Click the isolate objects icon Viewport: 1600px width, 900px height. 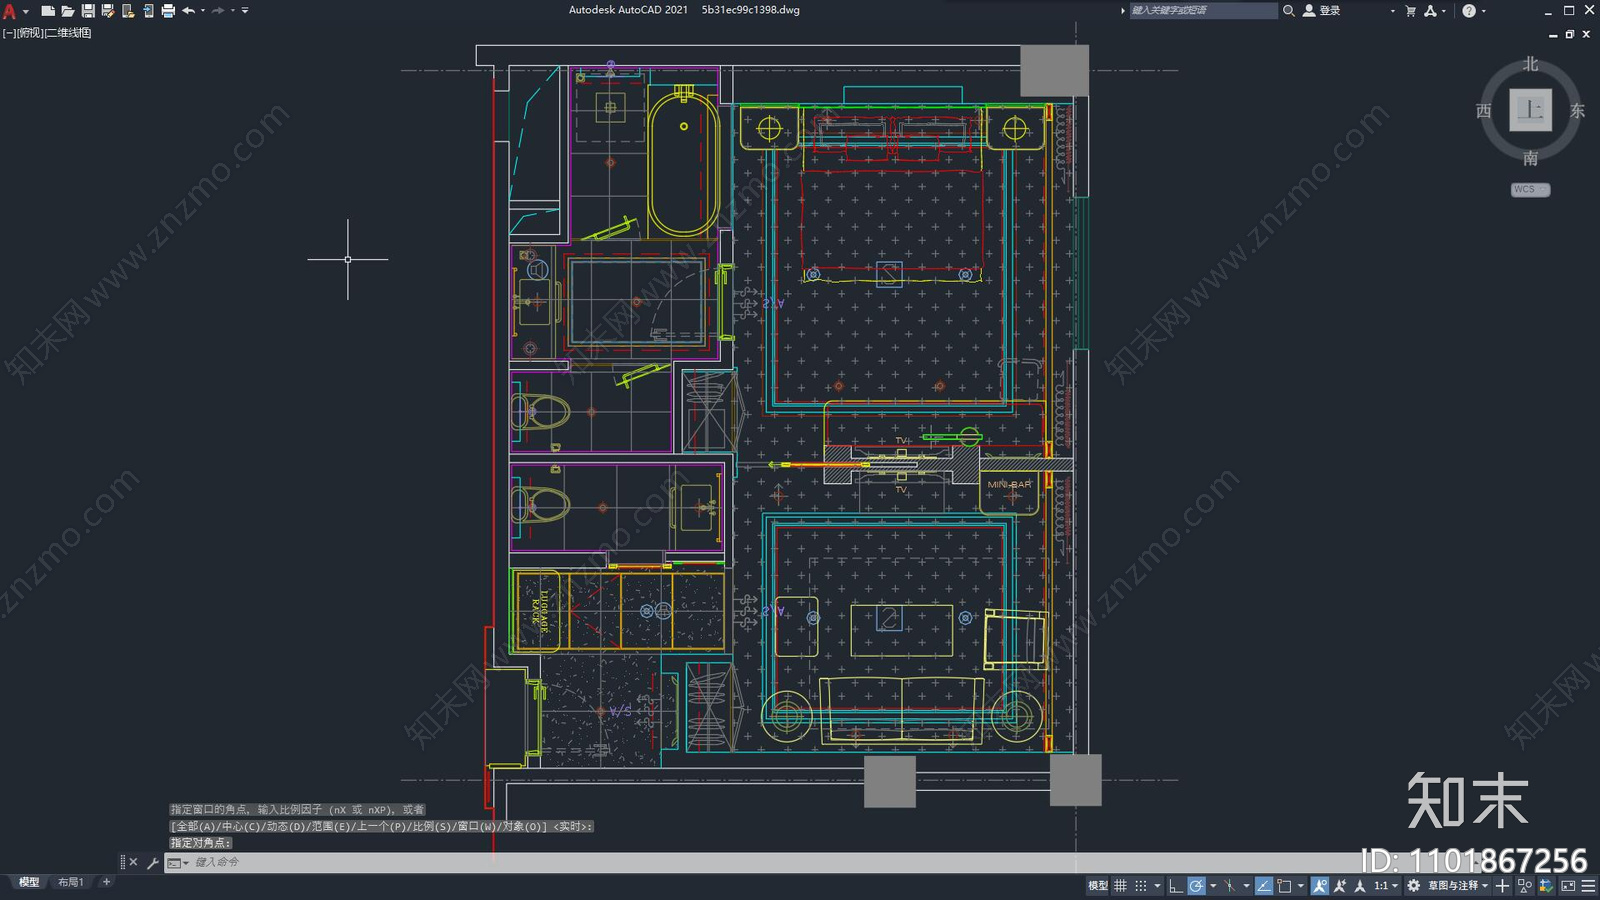coord(1525,886)
